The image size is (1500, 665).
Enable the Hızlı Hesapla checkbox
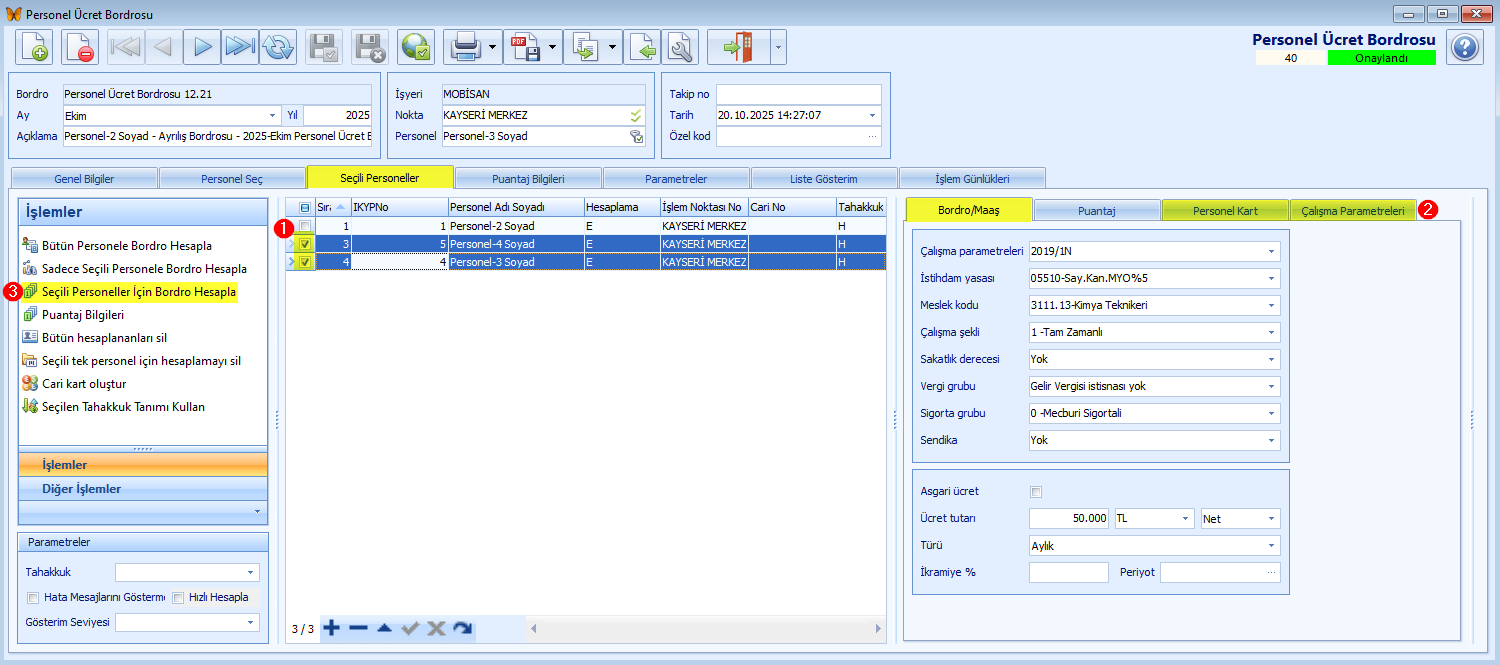[178, 598]
